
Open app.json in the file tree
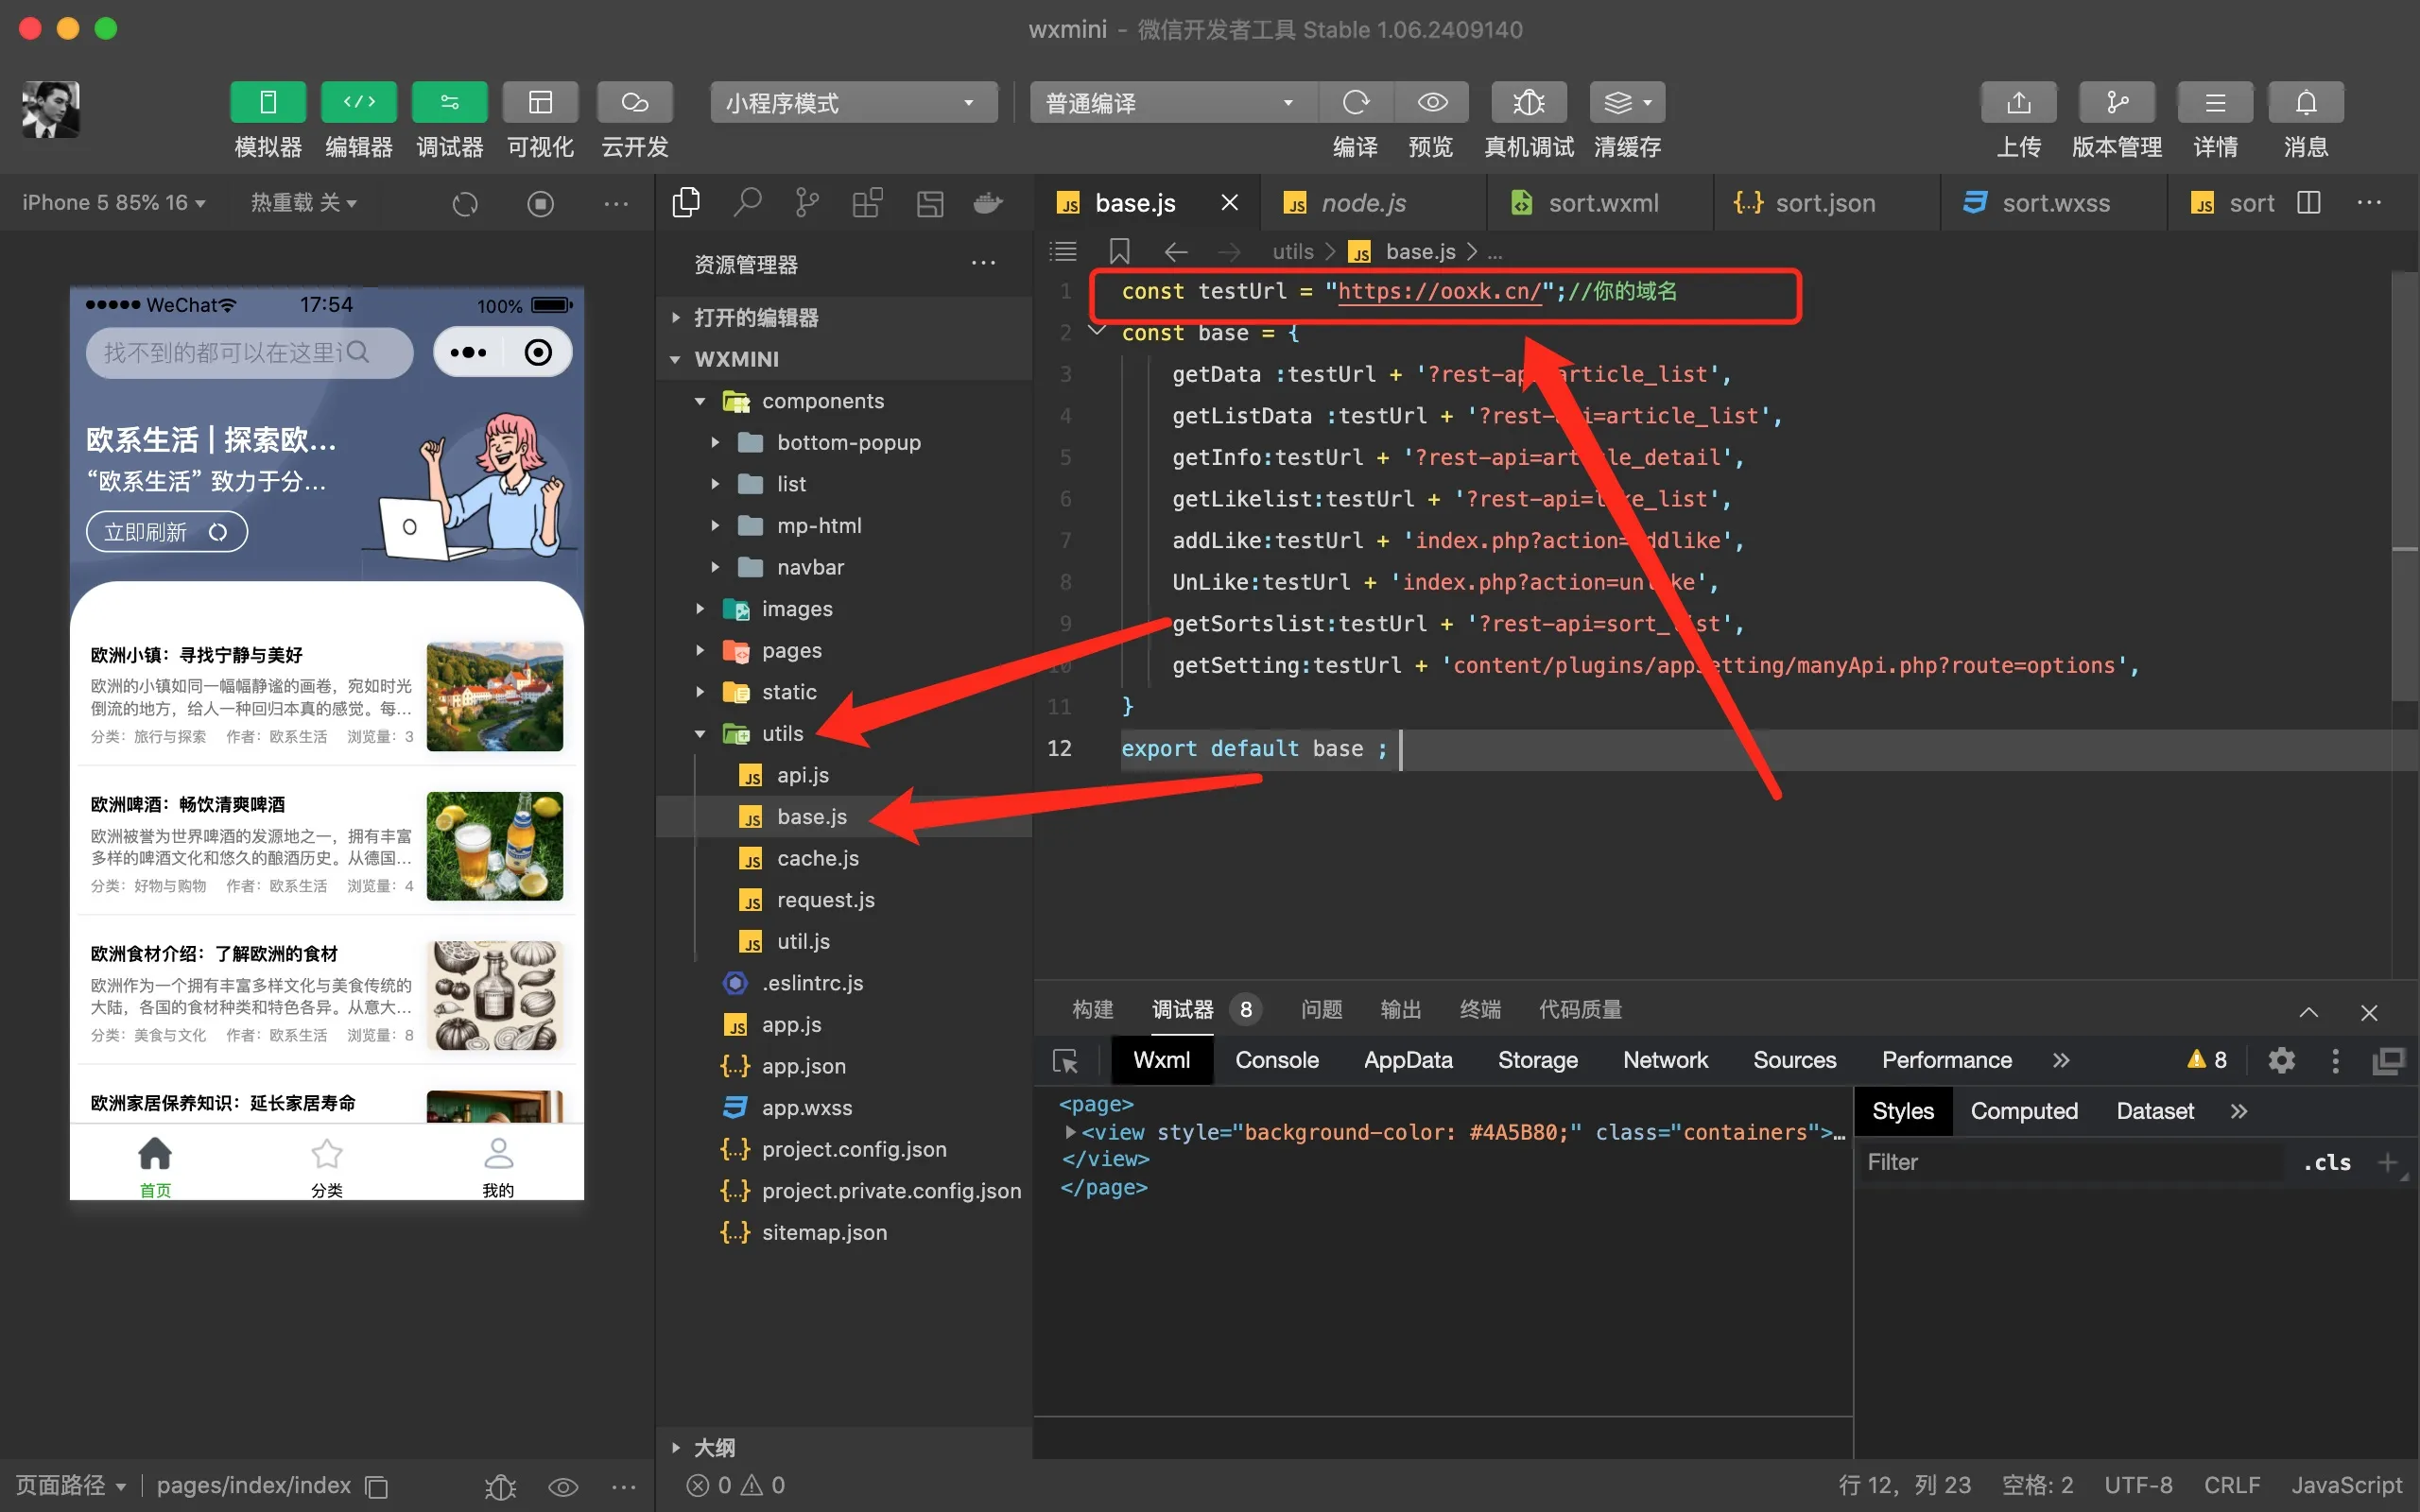845,1066
